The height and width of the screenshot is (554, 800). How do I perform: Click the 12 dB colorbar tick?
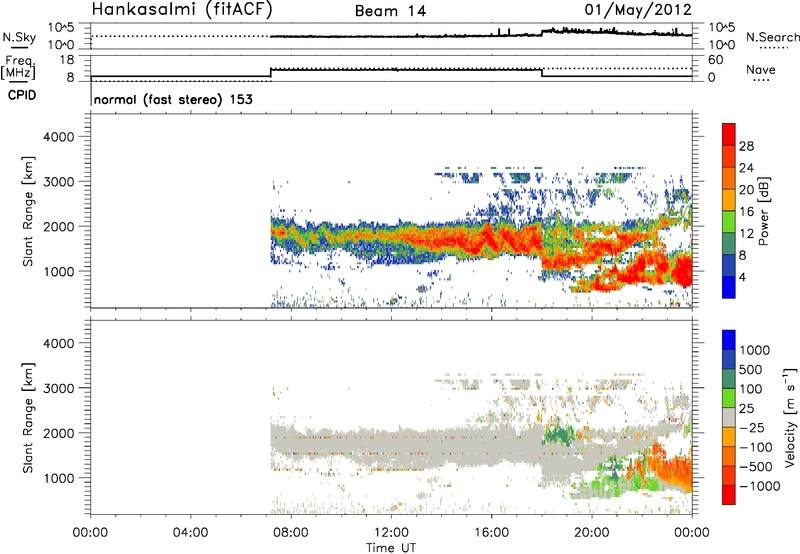click(746, 234)
